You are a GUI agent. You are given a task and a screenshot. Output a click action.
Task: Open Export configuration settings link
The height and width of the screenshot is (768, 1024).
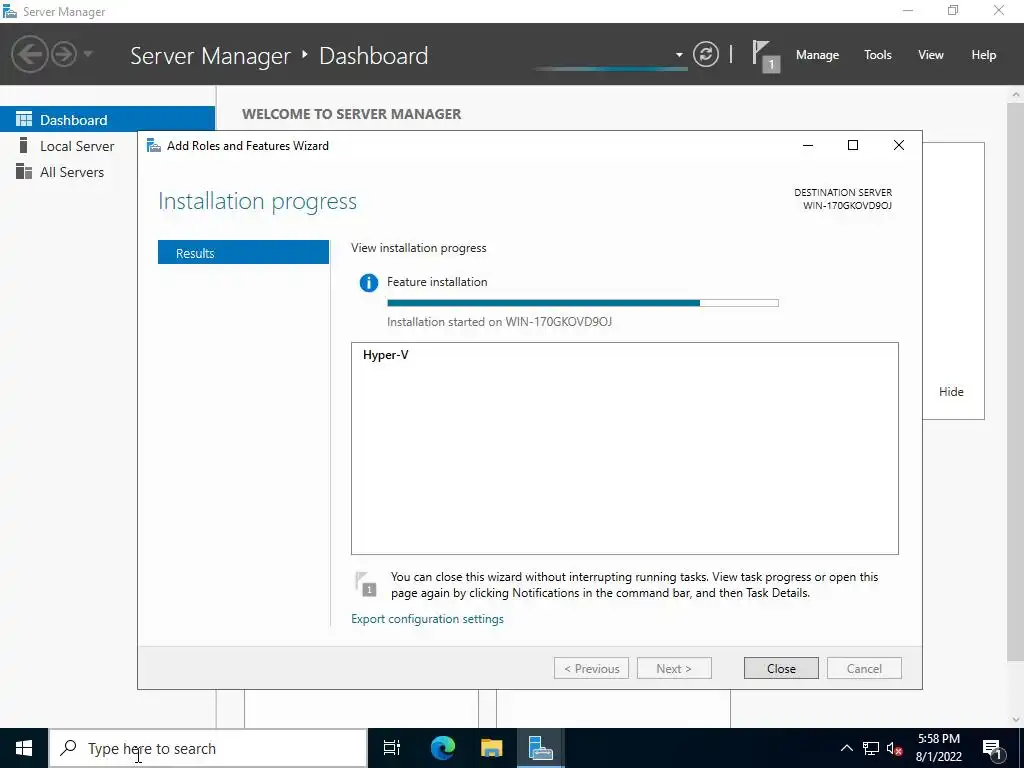[427, 618]
